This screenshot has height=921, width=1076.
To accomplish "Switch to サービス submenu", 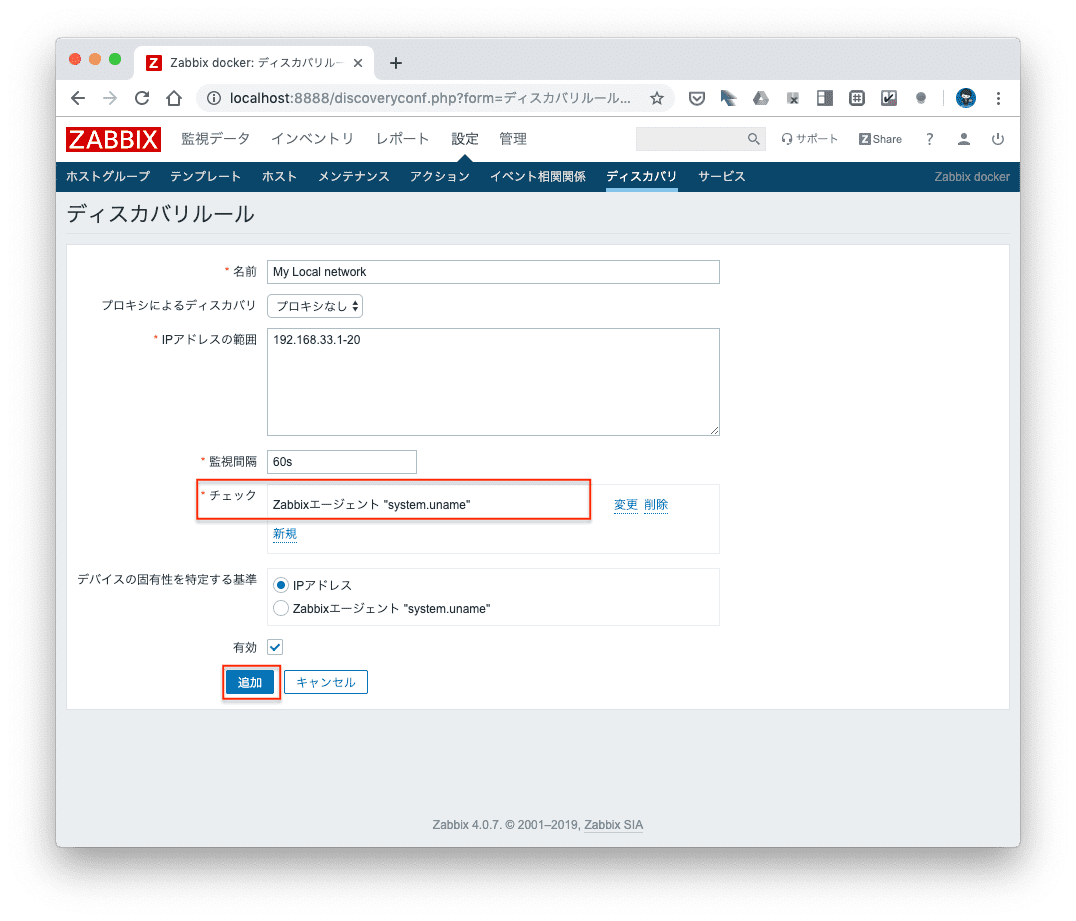I will [721, 176].
